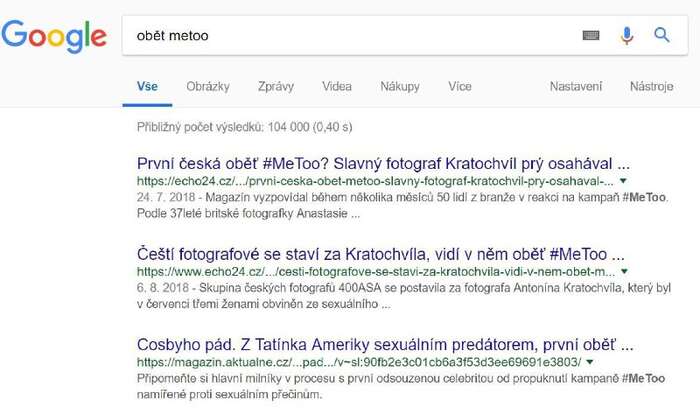Select the Vše tab
This screenshot has width=700, height=414.
pos(147,86)
